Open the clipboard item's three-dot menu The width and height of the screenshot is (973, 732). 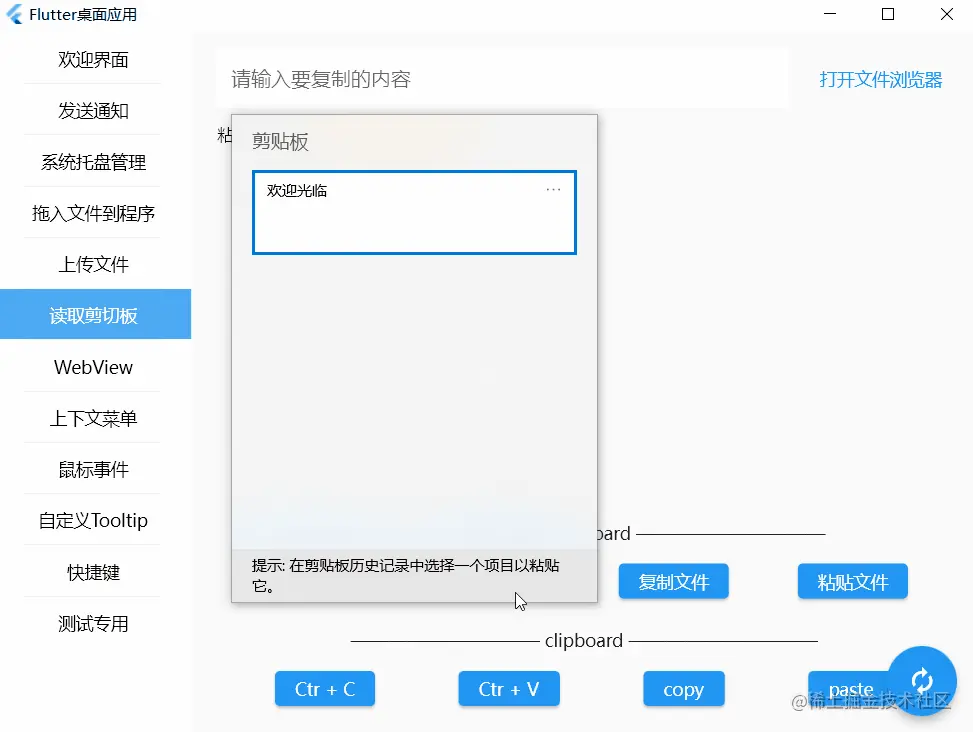pos(553,190)
